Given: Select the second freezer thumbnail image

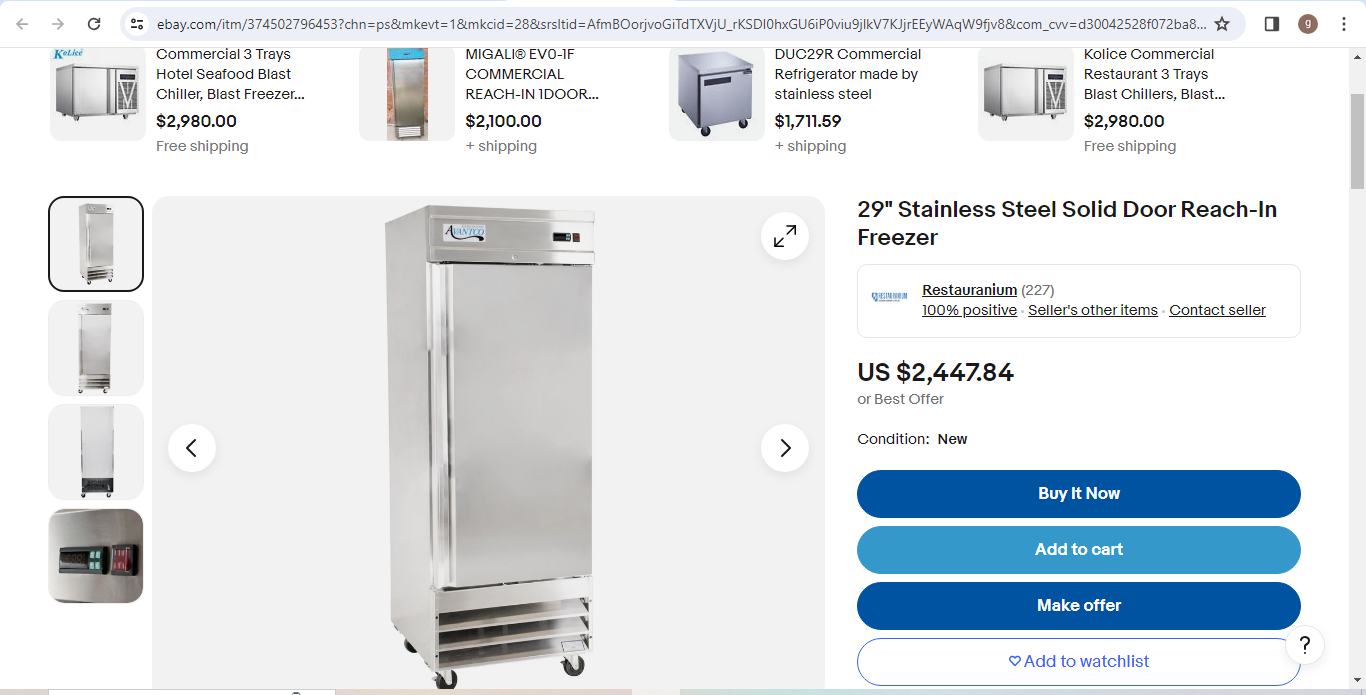Looking at the screenshot, I should pyautogui.click(x=96, y=348).
